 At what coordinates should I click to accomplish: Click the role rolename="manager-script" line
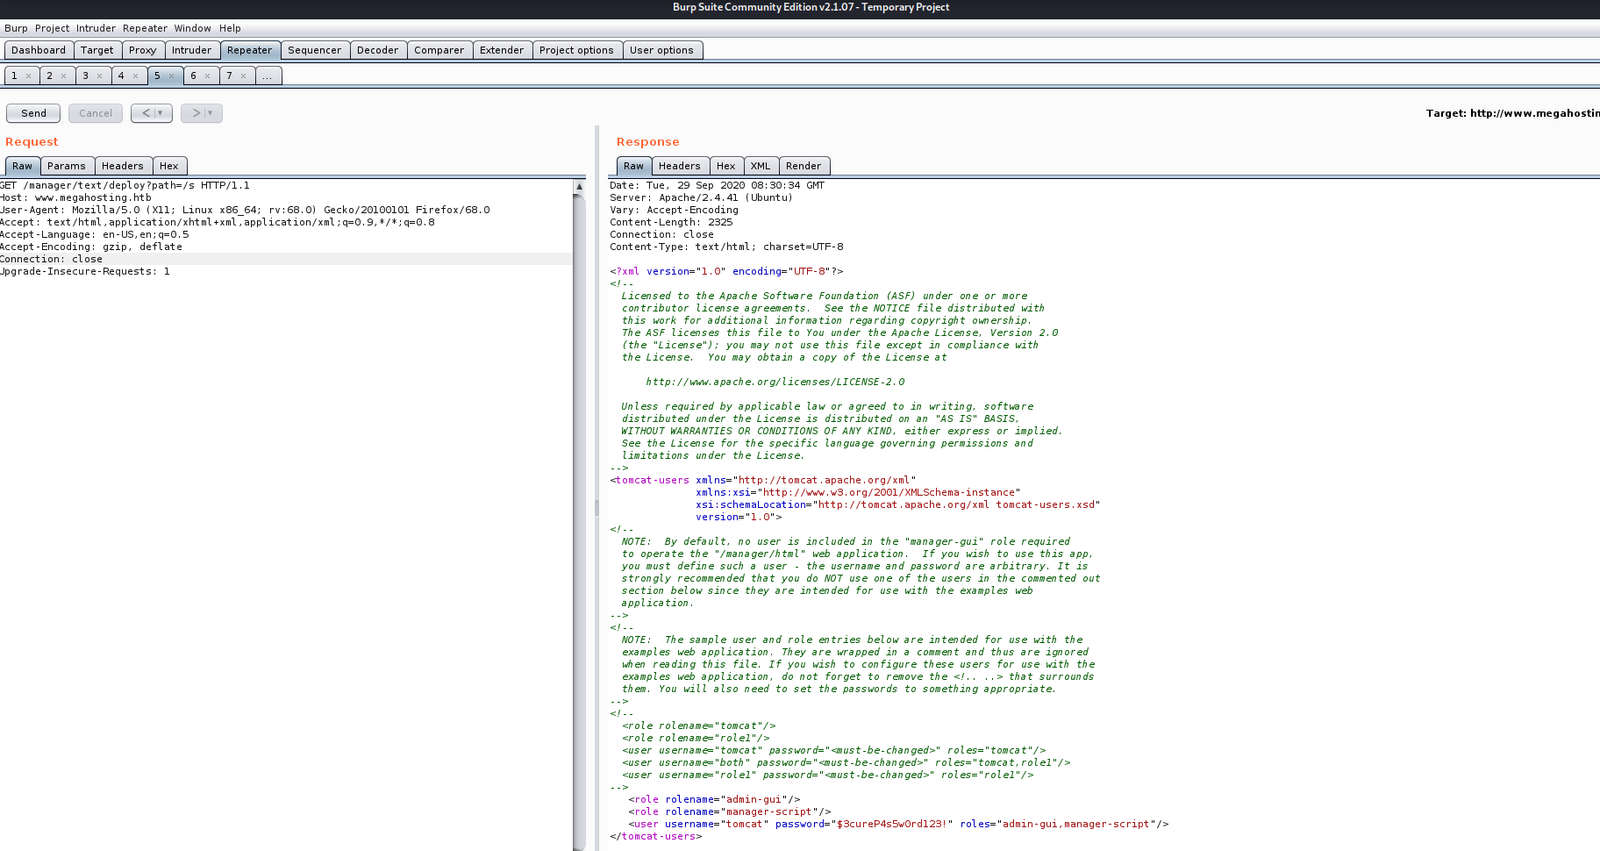click(729, 812)
